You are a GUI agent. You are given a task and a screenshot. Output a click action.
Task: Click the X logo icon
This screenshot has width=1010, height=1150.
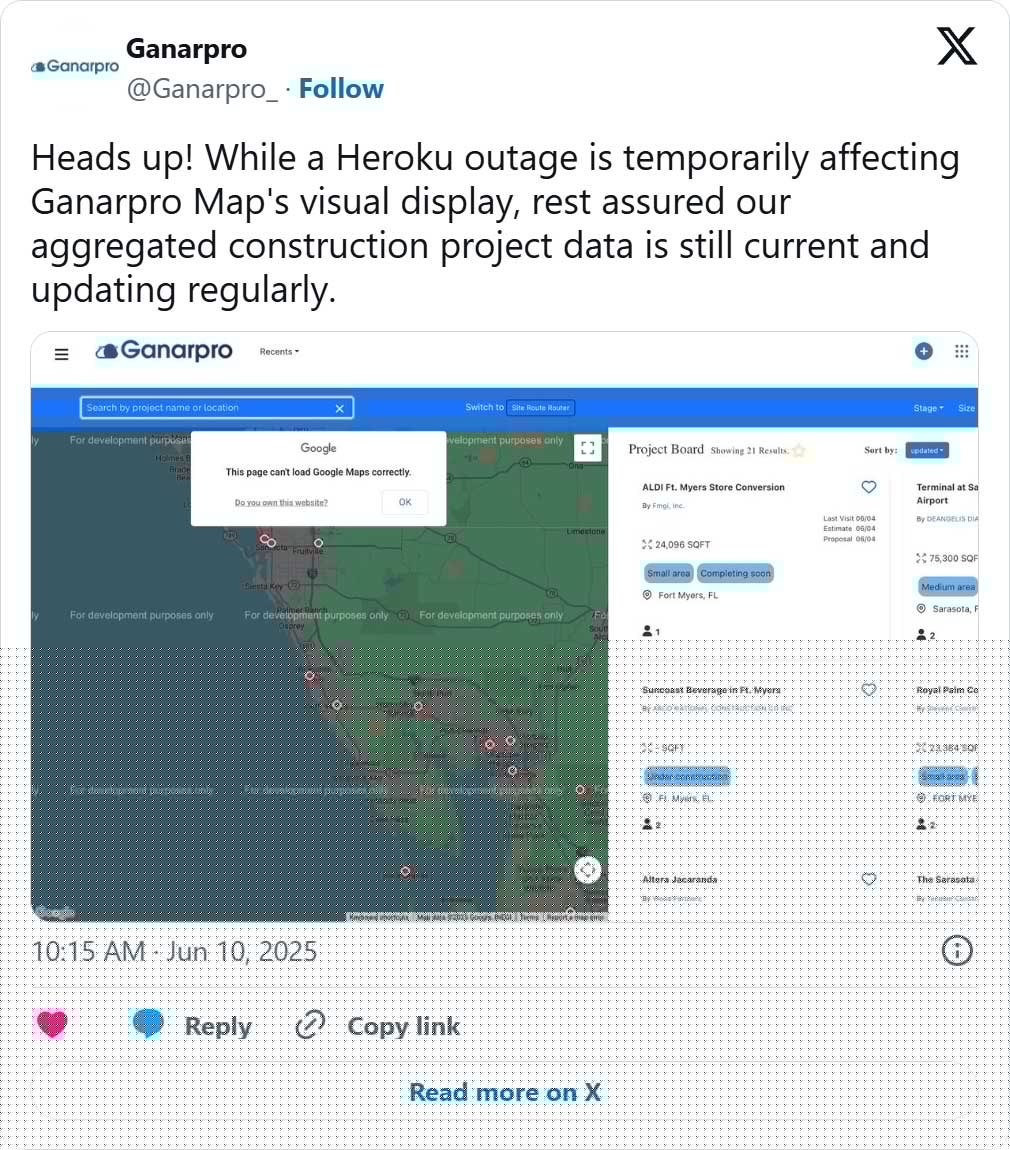956,46
